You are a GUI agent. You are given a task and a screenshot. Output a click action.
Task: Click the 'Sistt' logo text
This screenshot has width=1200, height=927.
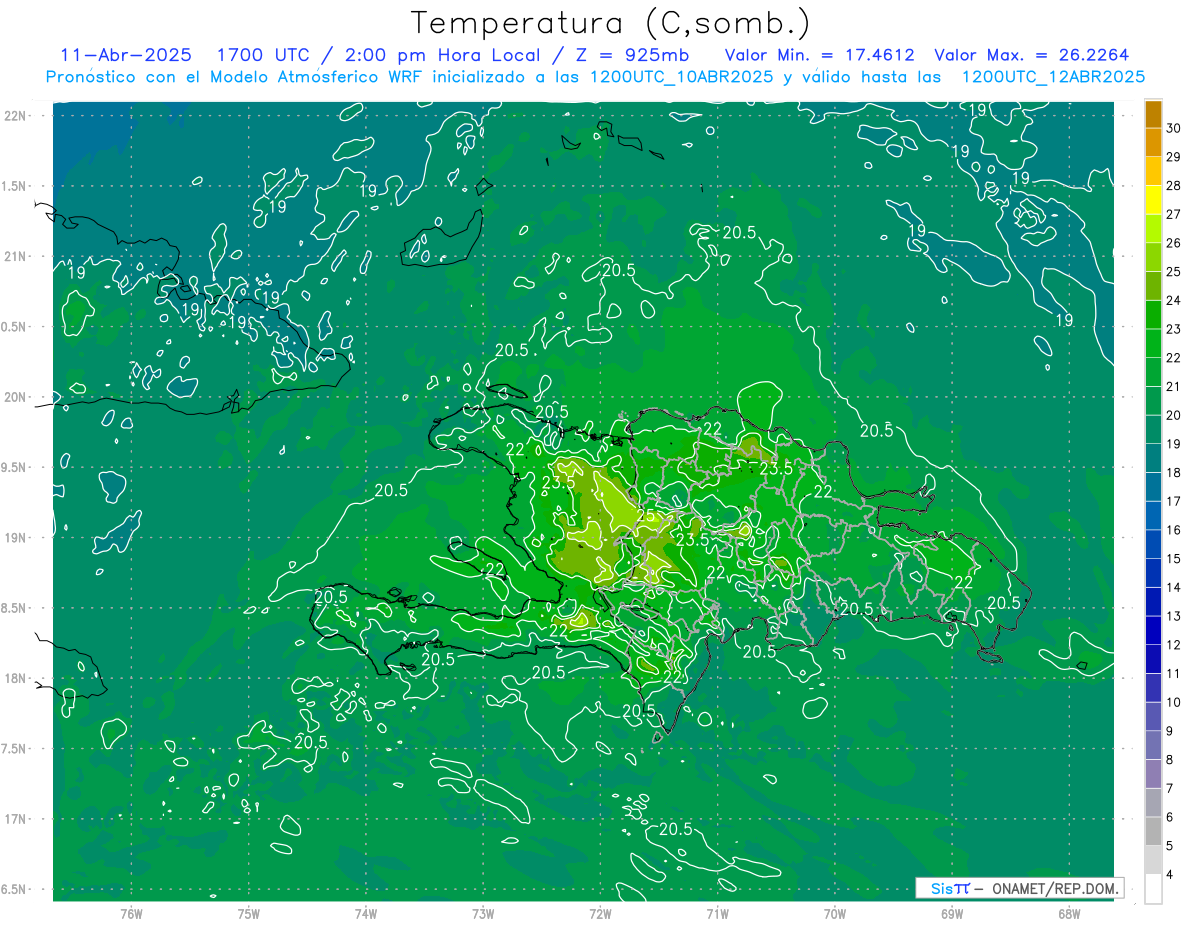pyautogui.click(x=949, y=888)
